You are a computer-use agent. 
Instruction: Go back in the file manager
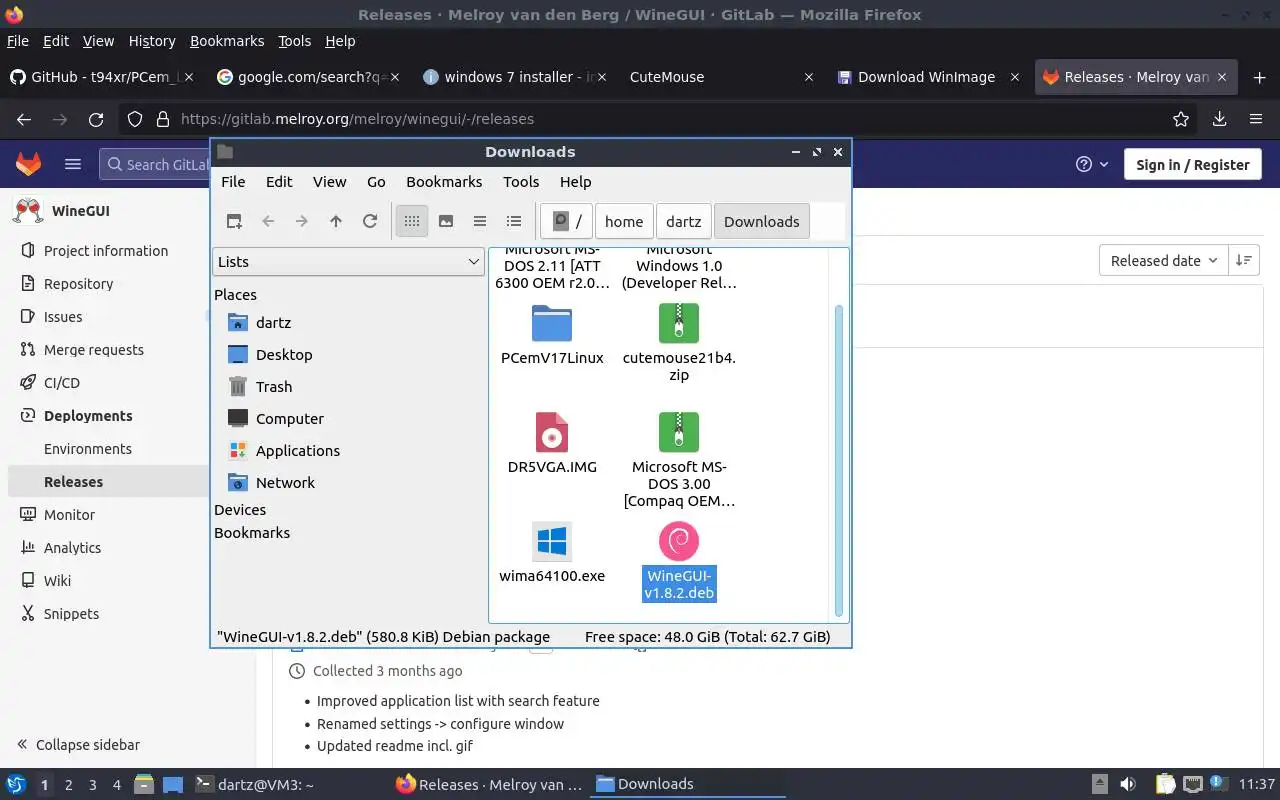[x=268, y=222]
